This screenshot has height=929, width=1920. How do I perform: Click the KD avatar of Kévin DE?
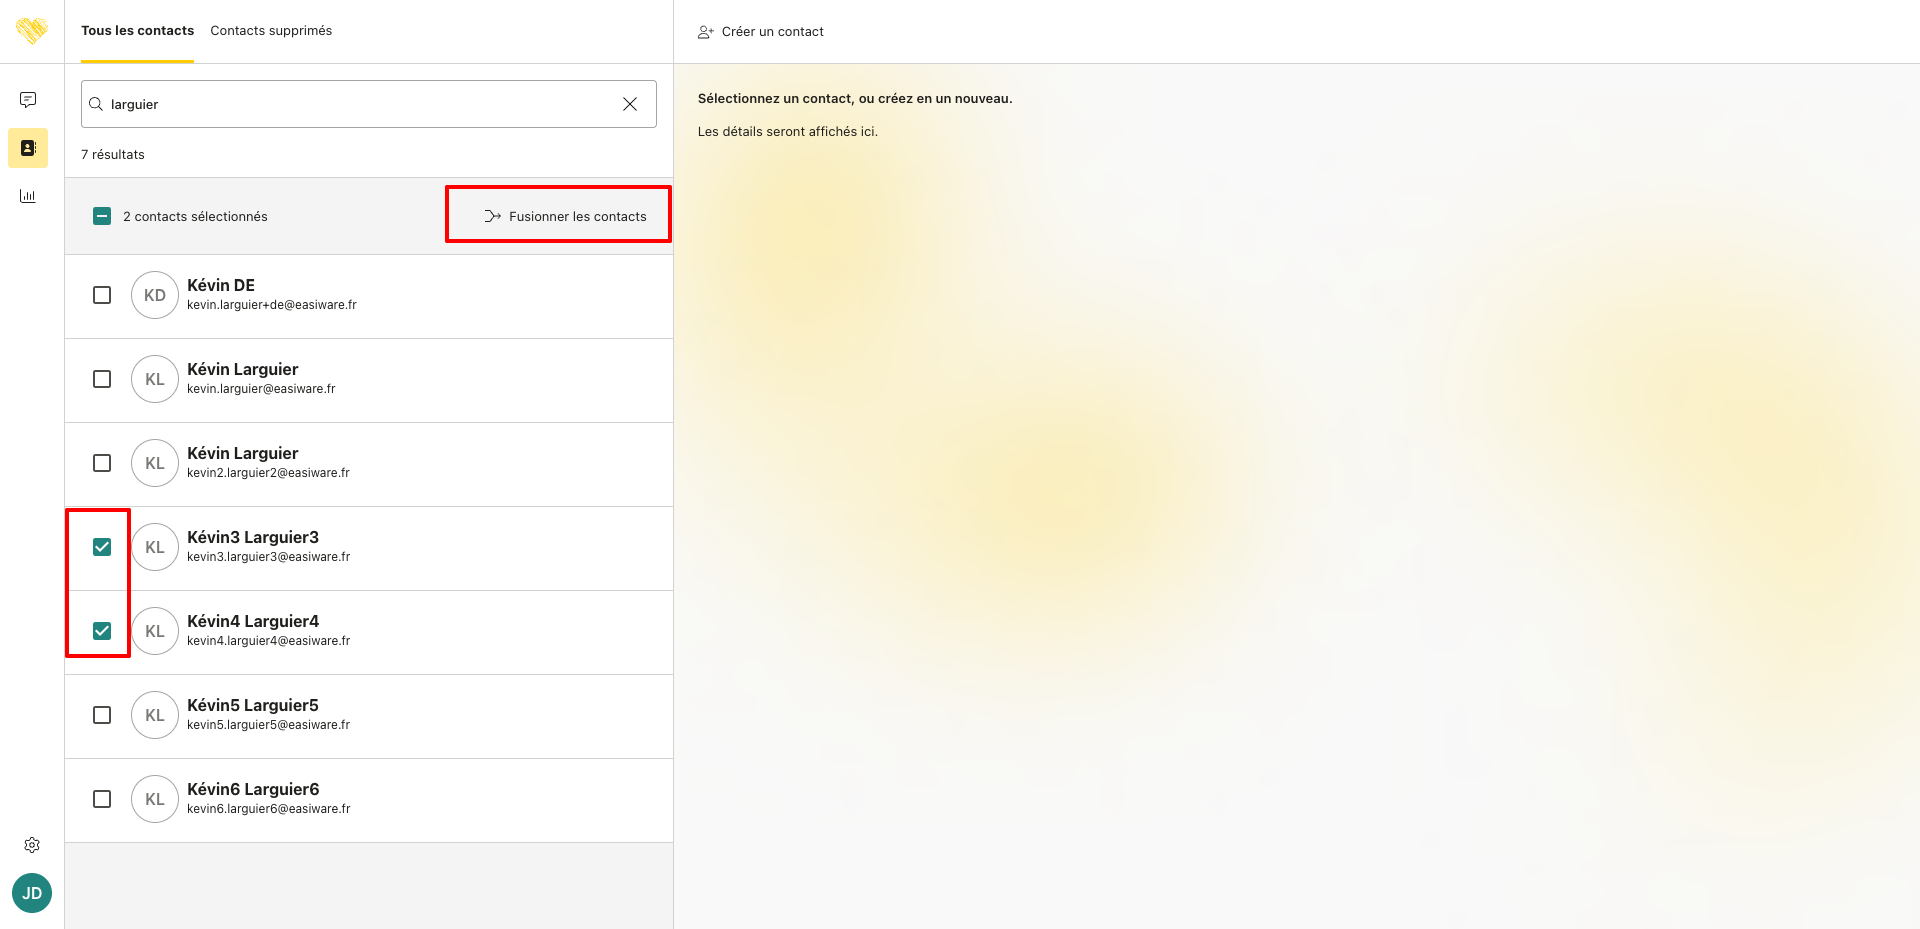point(155,295)
